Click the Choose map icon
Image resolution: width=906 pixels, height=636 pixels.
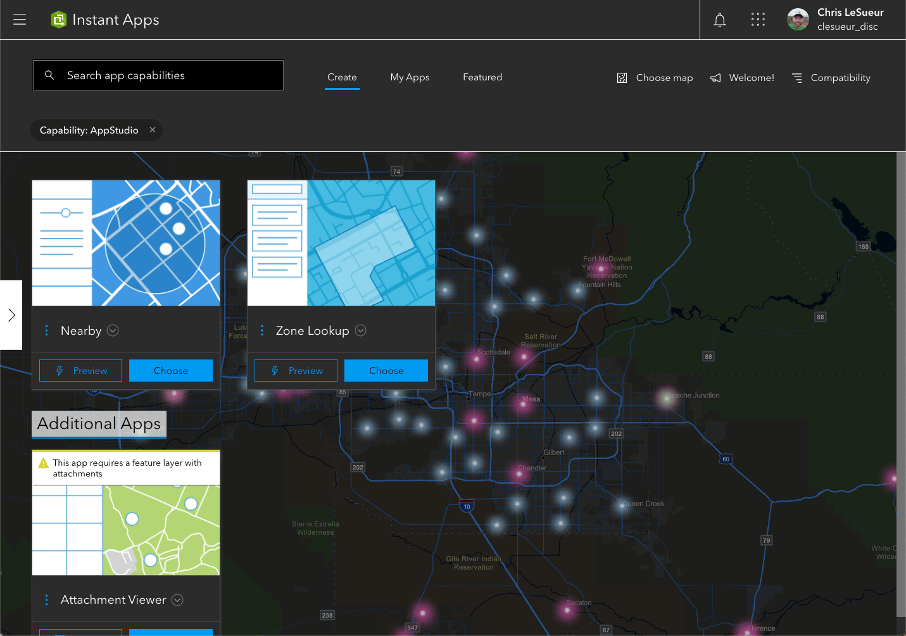622,78
